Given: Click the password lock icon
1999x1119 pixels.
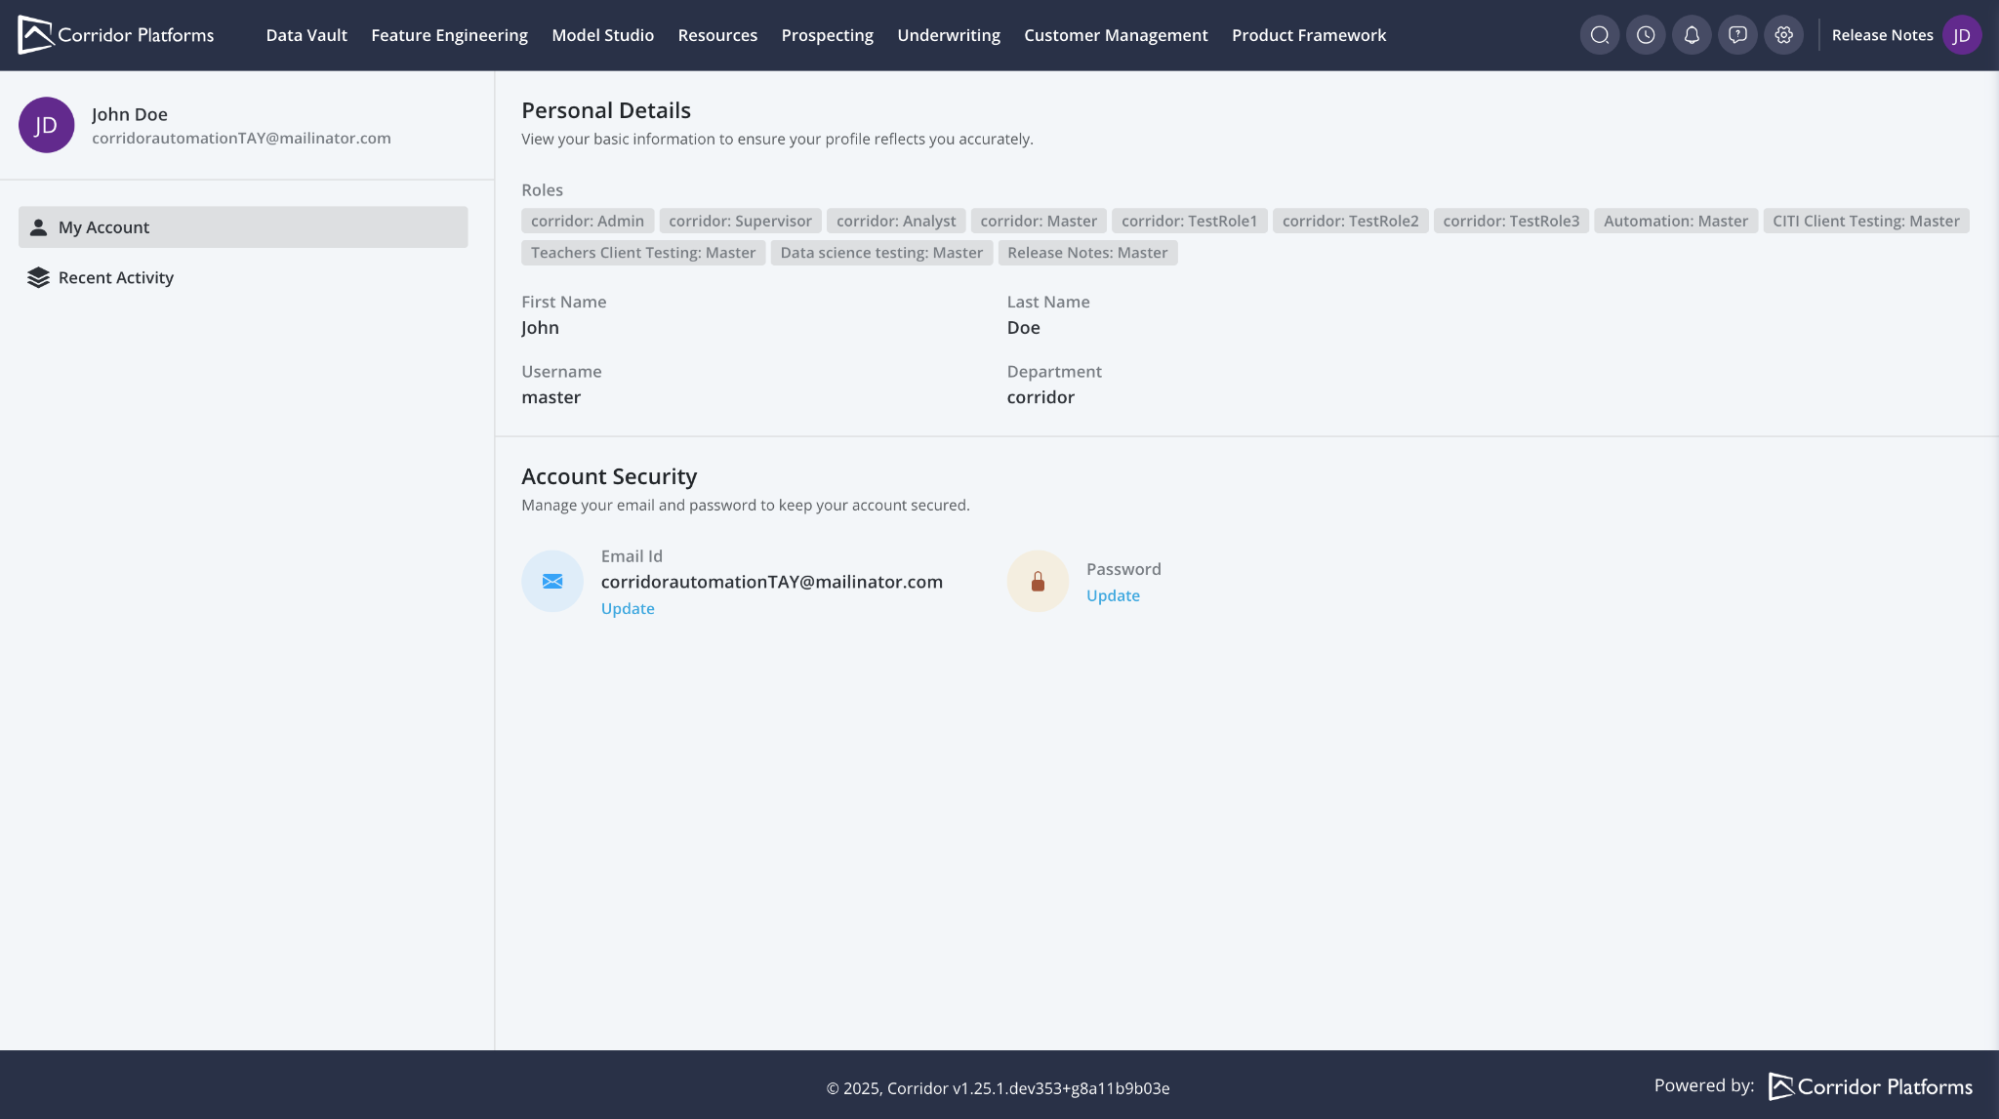Looking at the screenshot, I should click(x=1037, y=581).
